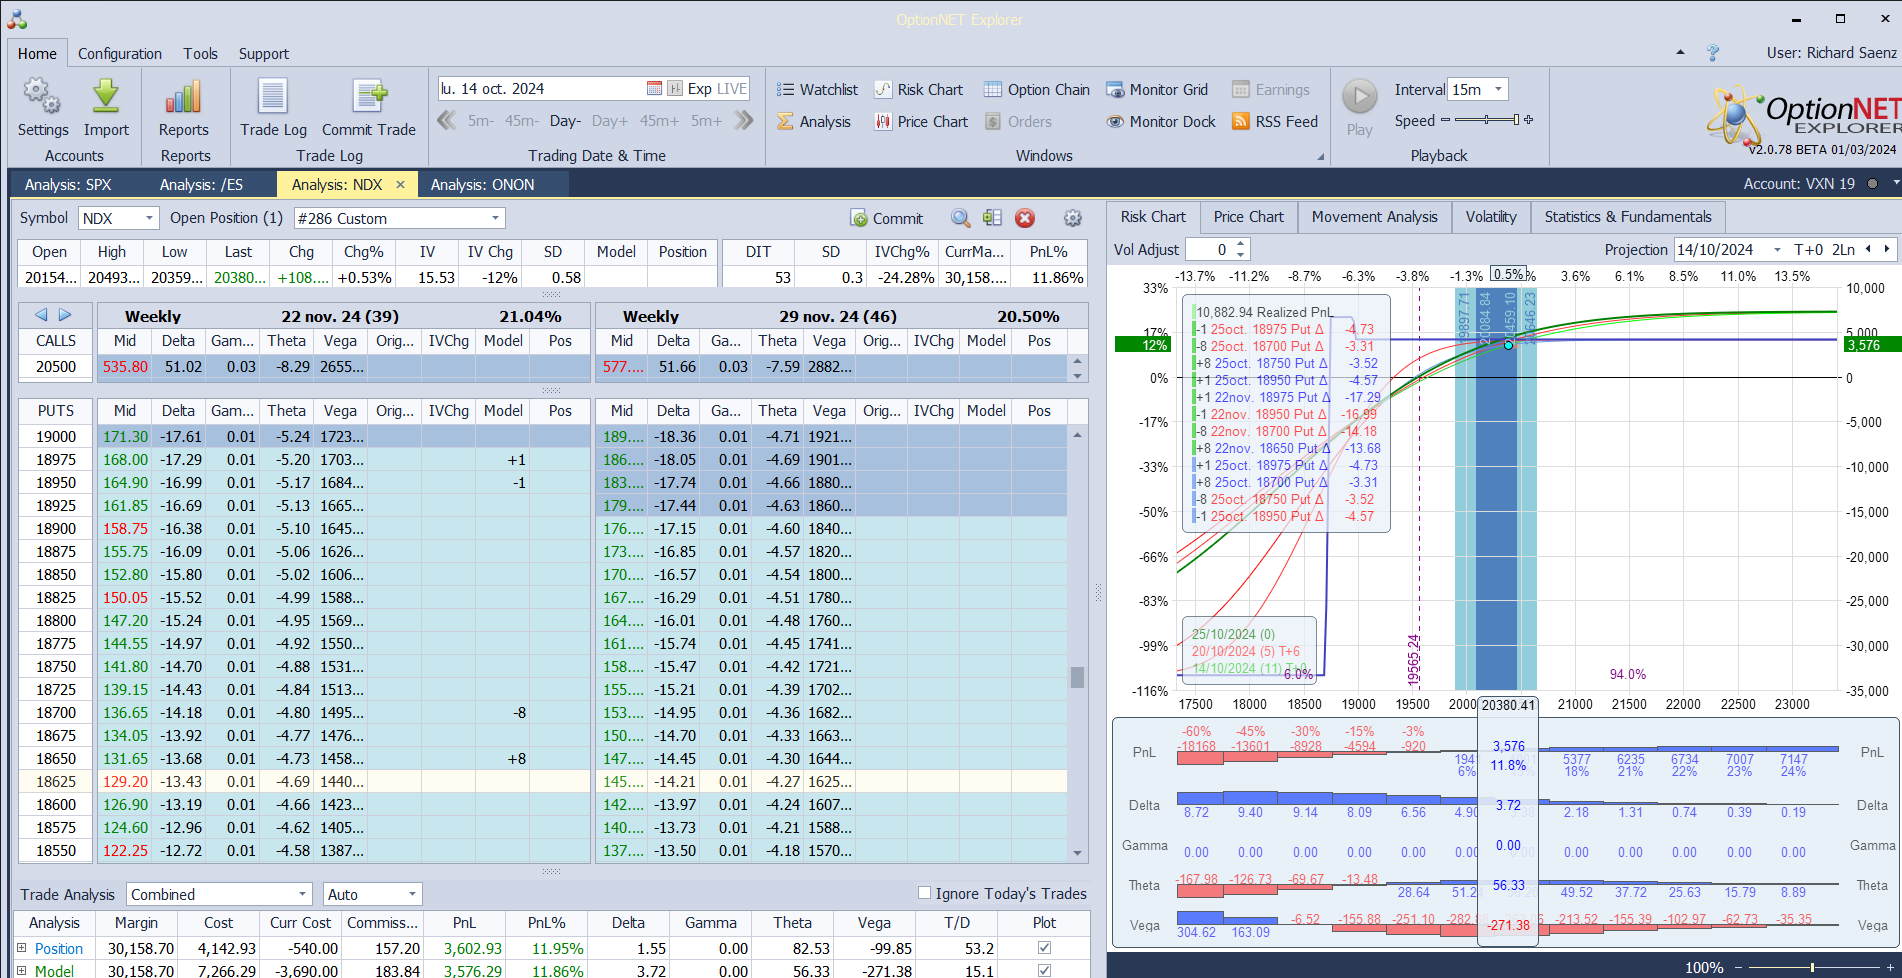This screenshot has height=978, width=1902.
Task: Step forward with the double right chevron
Action: pos(743,120)
